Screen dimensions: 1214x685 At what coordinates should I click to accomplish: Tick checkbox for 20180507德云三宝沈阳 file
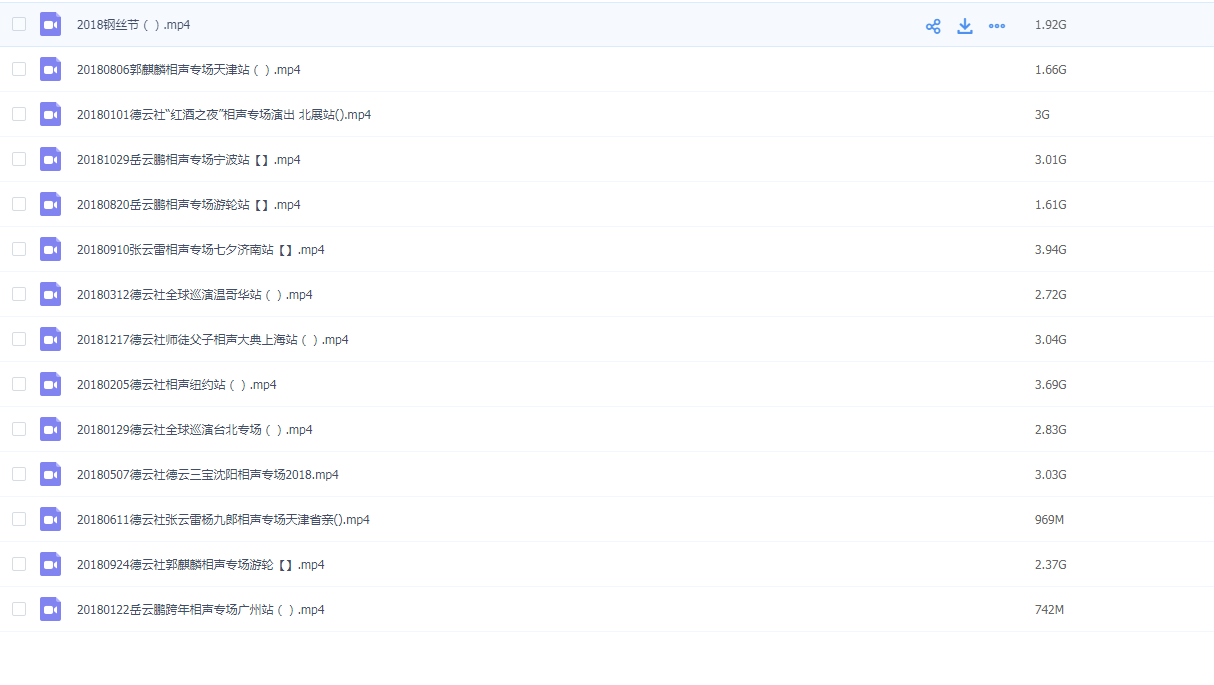19,474
